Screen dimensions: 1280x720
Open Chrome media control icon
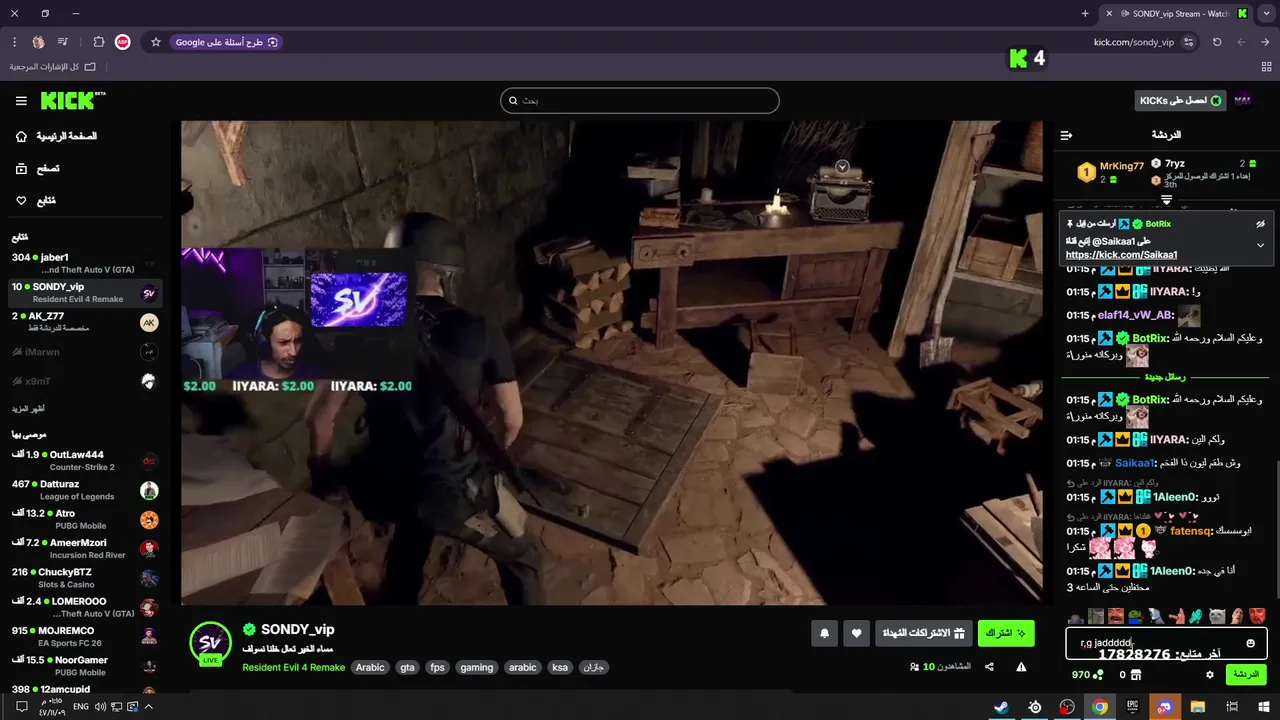[63, 42]
